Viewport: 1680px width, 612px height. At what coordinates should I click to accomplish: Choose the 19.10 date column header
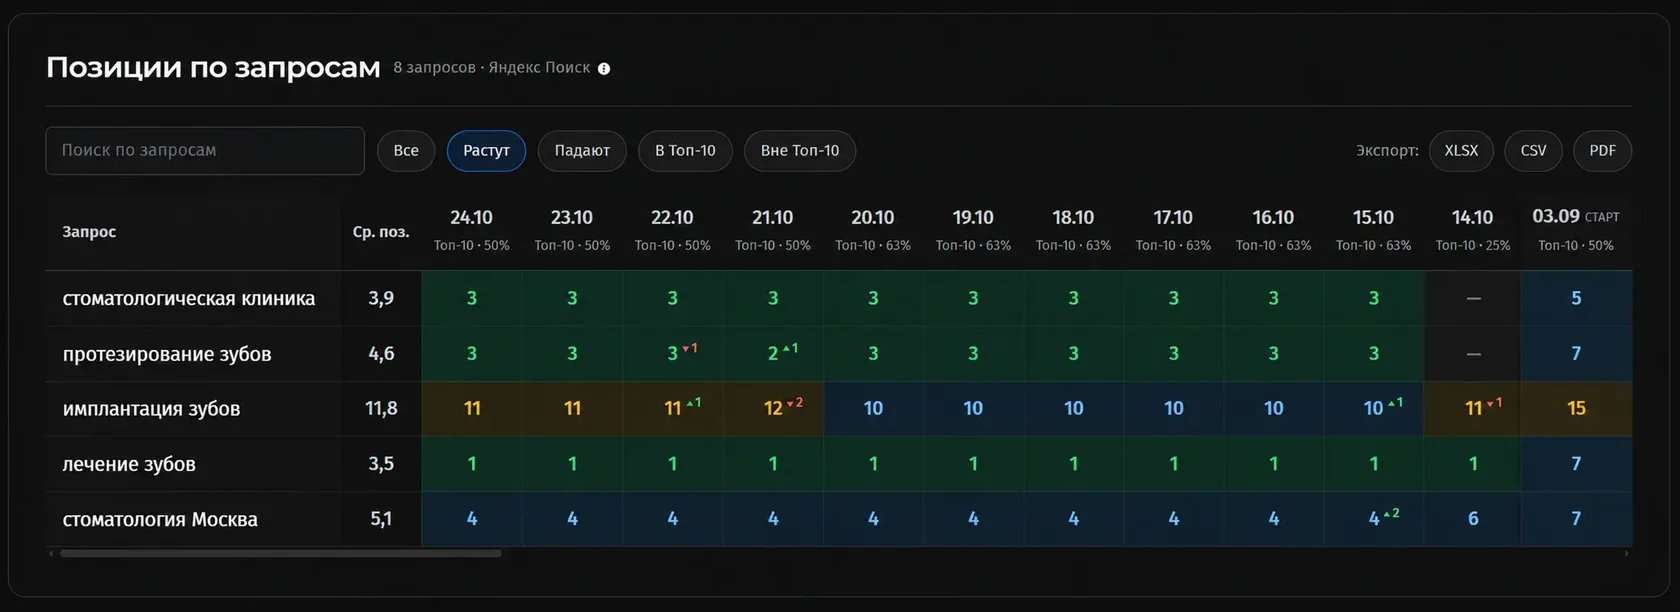coord(973,230)
